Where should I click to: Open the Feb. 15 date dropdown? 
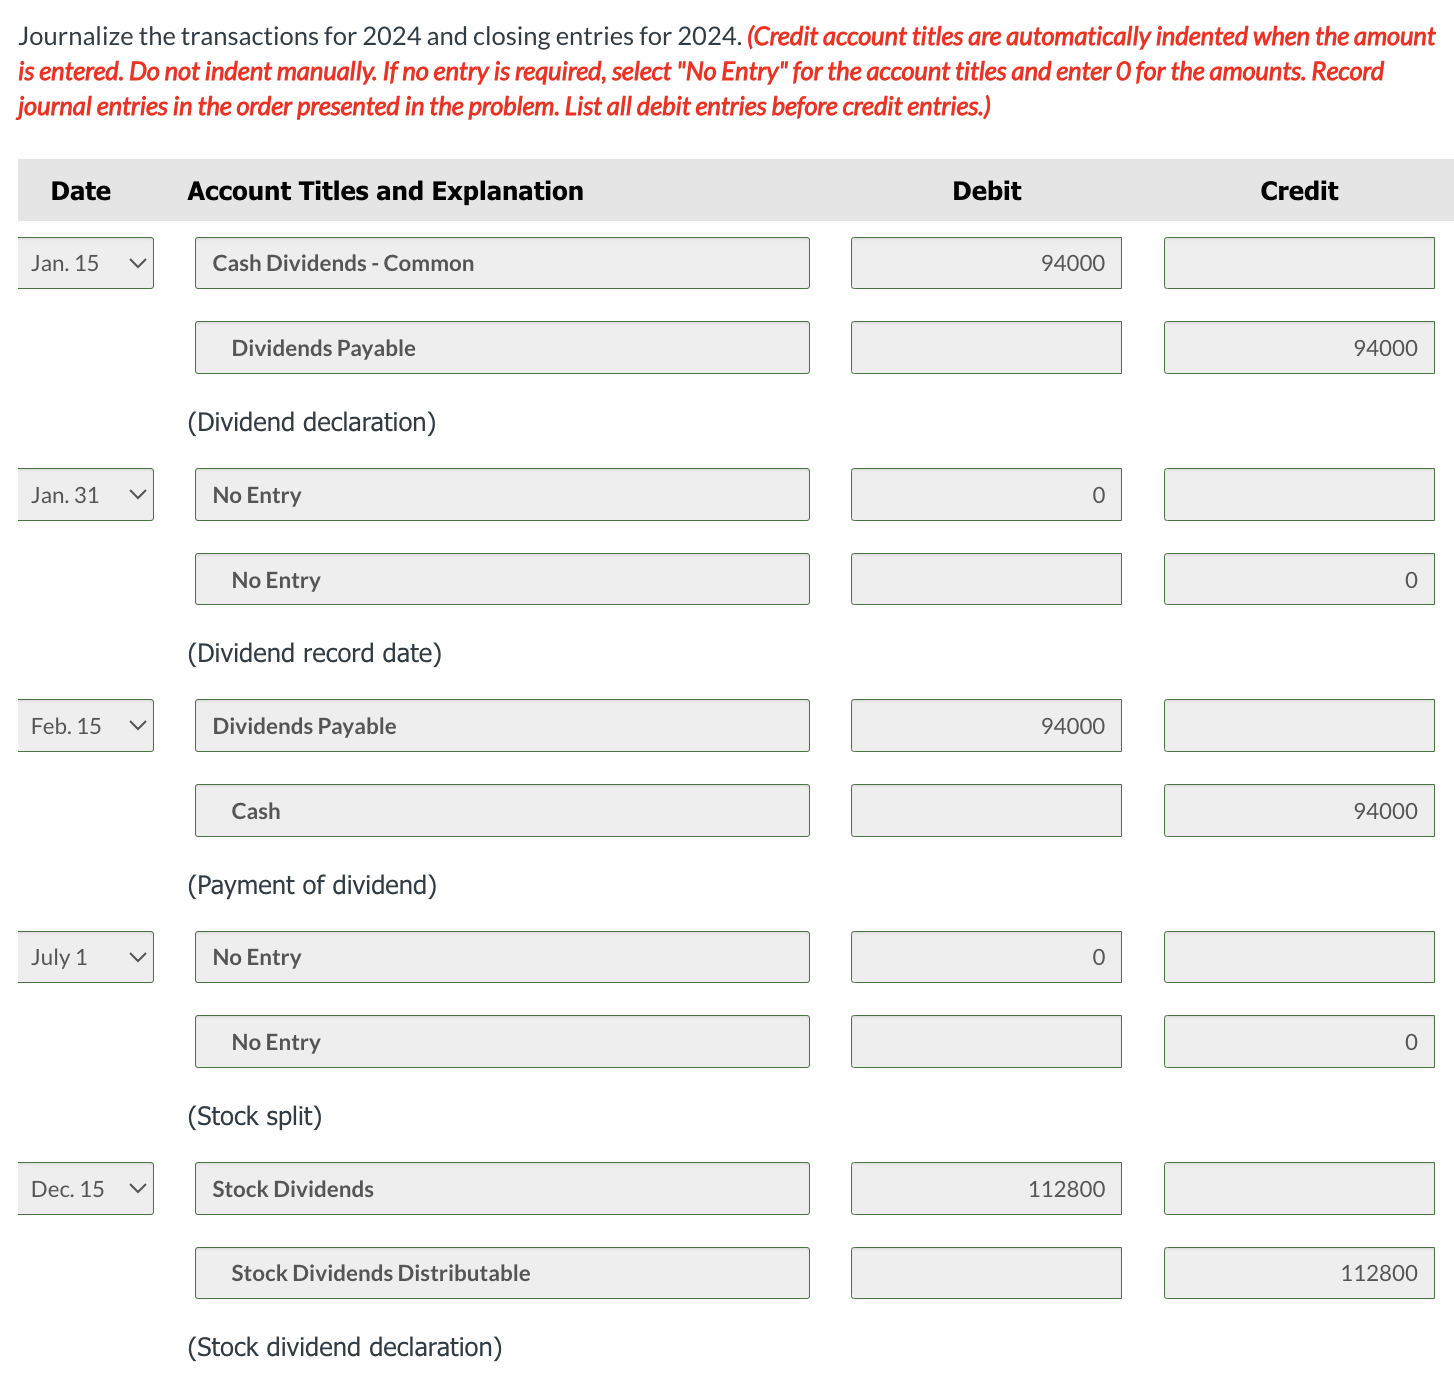(85, 725)
